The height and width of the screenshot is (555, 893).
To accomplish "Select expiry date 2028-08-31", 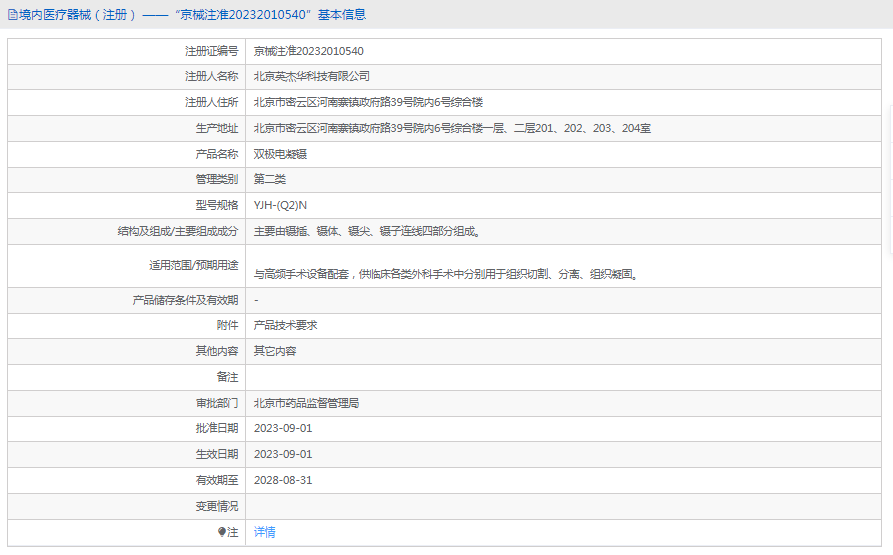I will tap(283, 480).
